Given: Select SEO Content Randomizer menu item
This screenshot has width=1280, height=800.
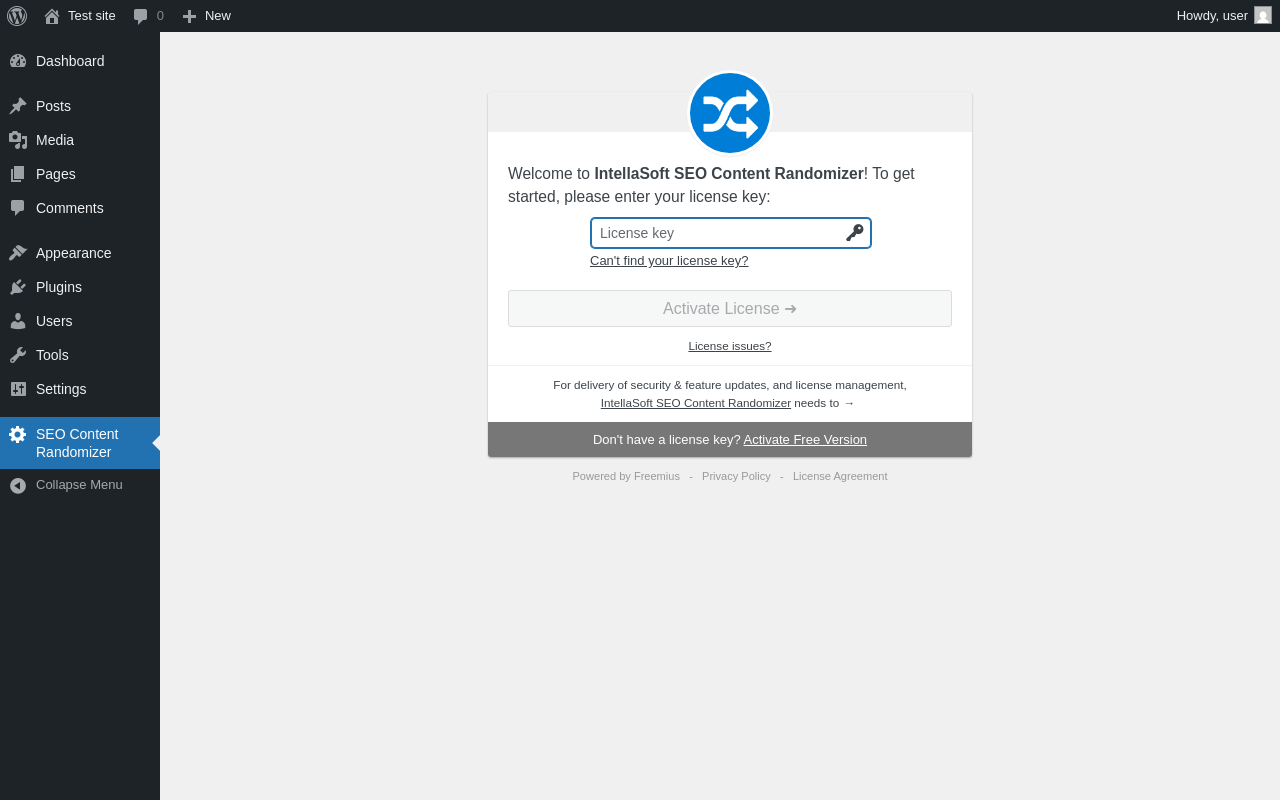Looking at the screenshot, I should [x=80, y=443].
